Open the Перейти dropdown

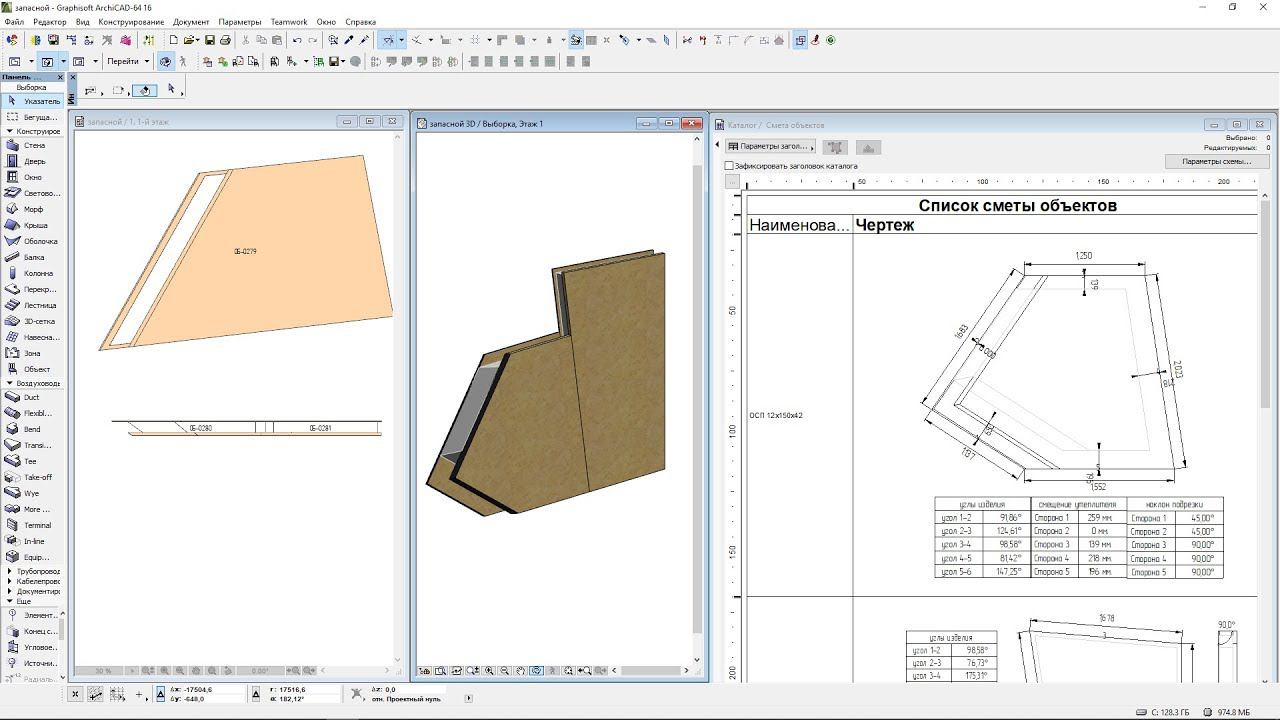pos(126,61)
